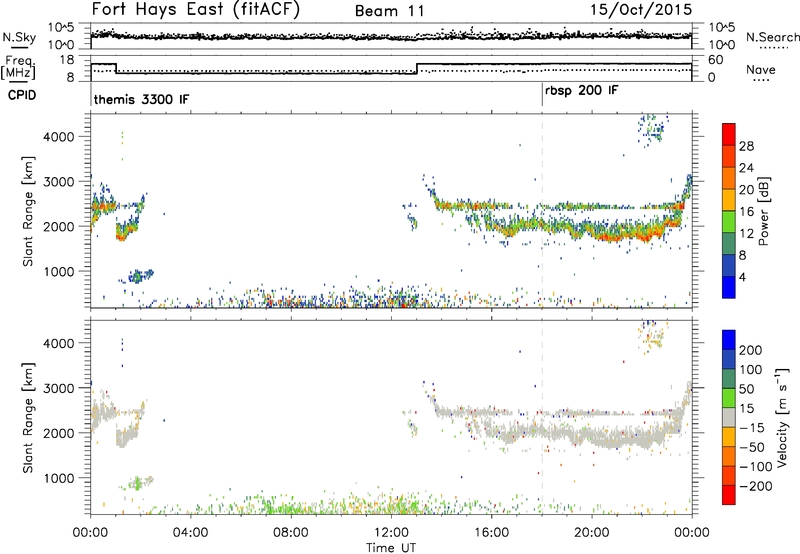Image resolution: width=800 pixels, height=554 pixels.
Task: Click the '08:00' time axis tick label
Action: pos(291,533)
